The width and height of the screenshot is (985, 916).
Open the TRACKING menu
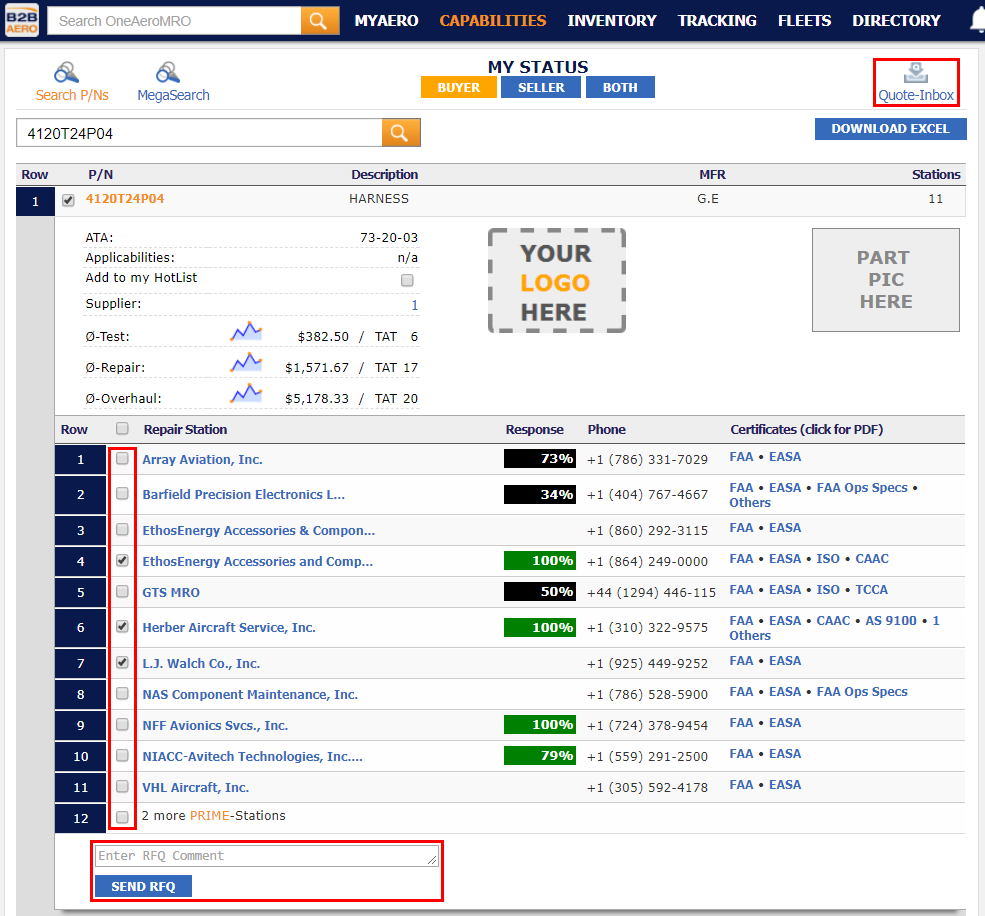coord(717,21)
